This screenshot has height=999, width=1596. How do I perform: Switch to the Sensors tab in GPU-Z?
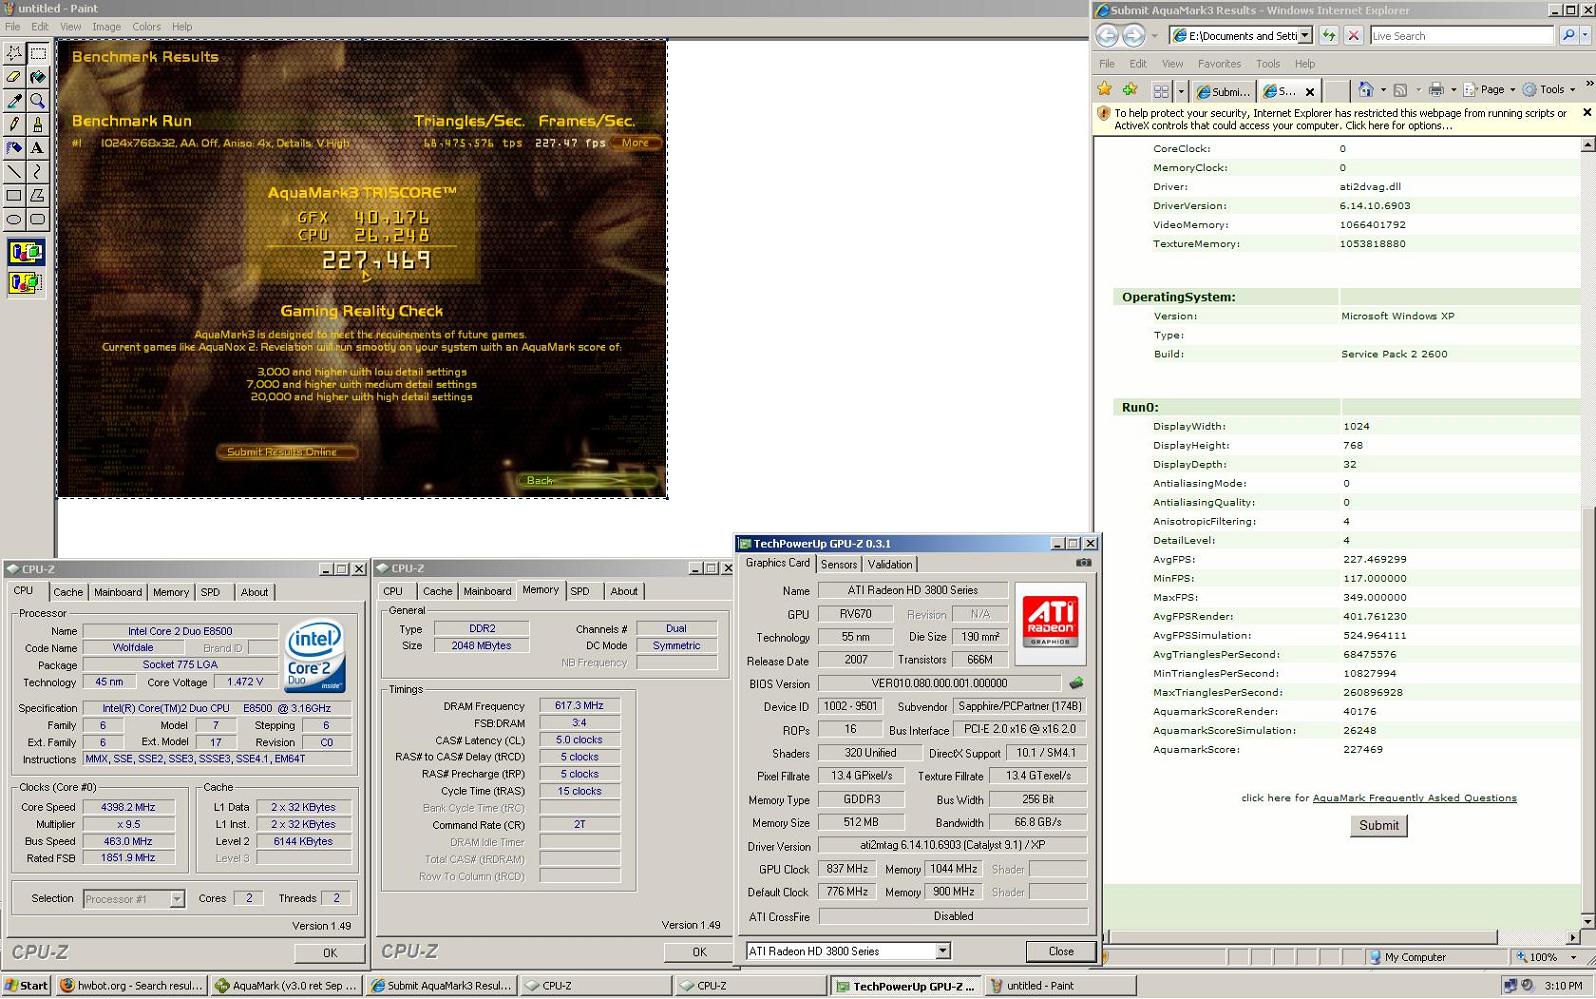click(x=838, y=564)
